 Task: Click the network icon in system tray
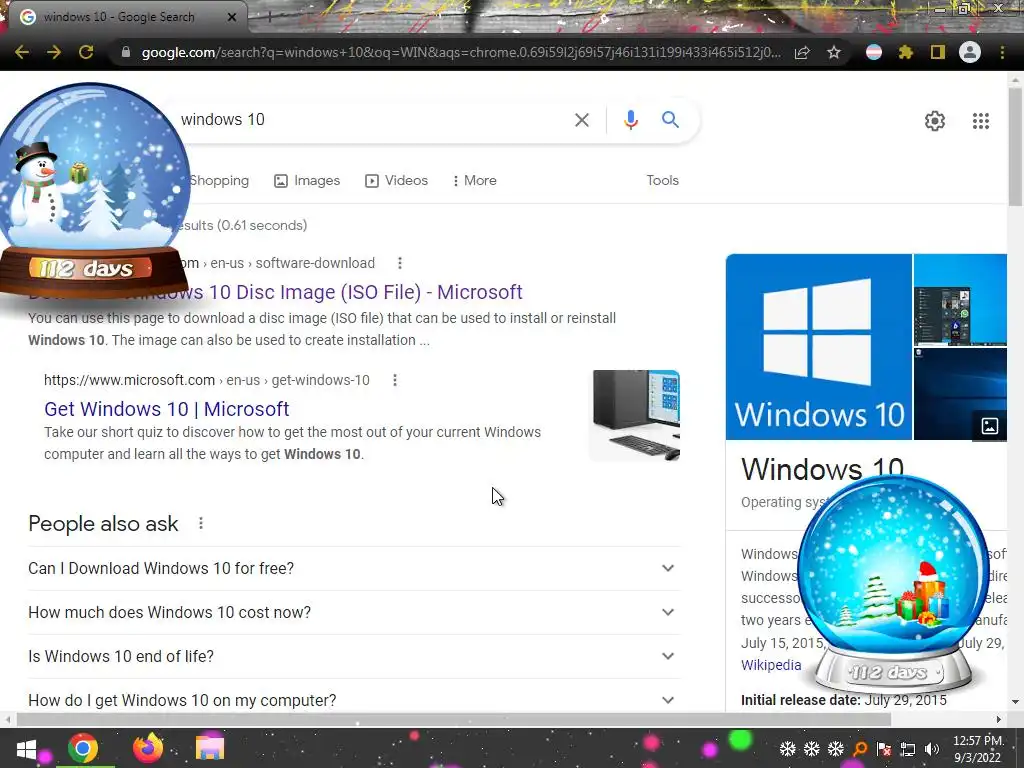(907, 749)
